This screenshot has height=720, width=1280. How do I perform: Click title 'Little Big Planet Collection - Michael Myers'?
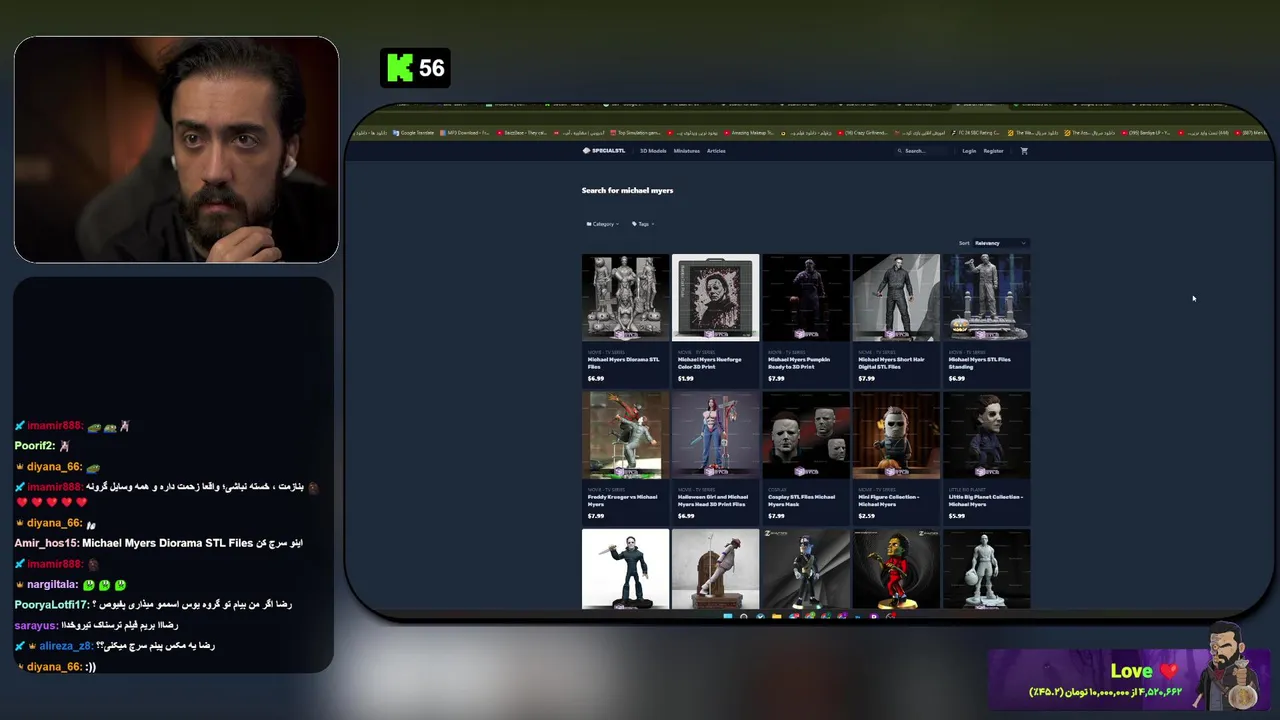pos(985,501)
